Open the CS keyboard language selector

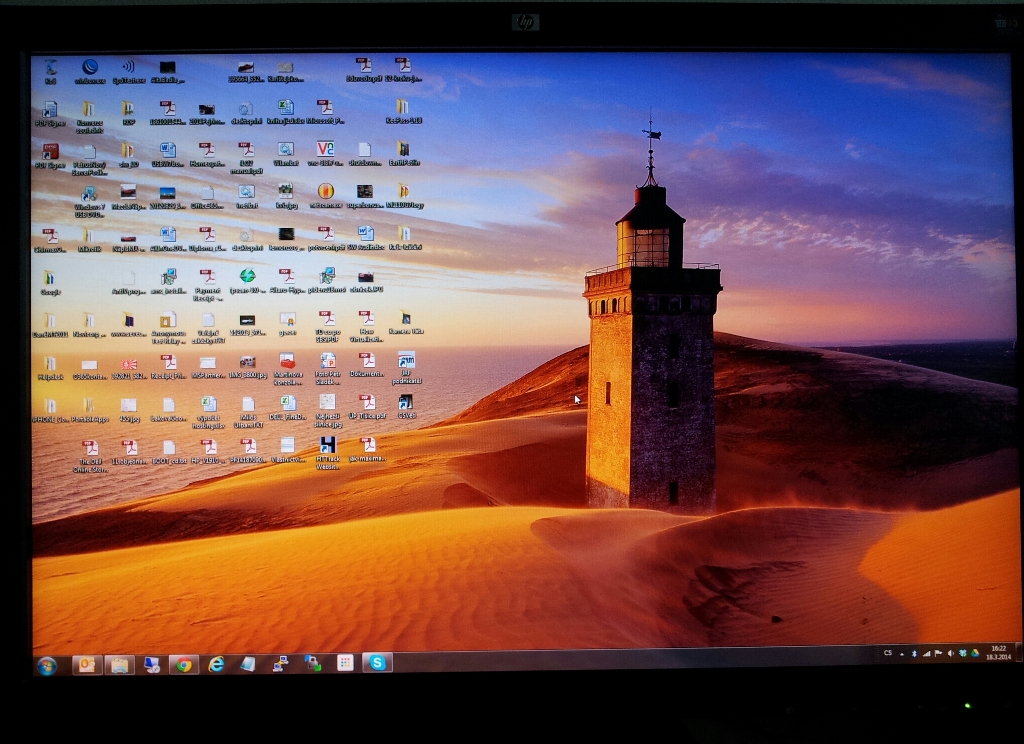tap(887, 653)
